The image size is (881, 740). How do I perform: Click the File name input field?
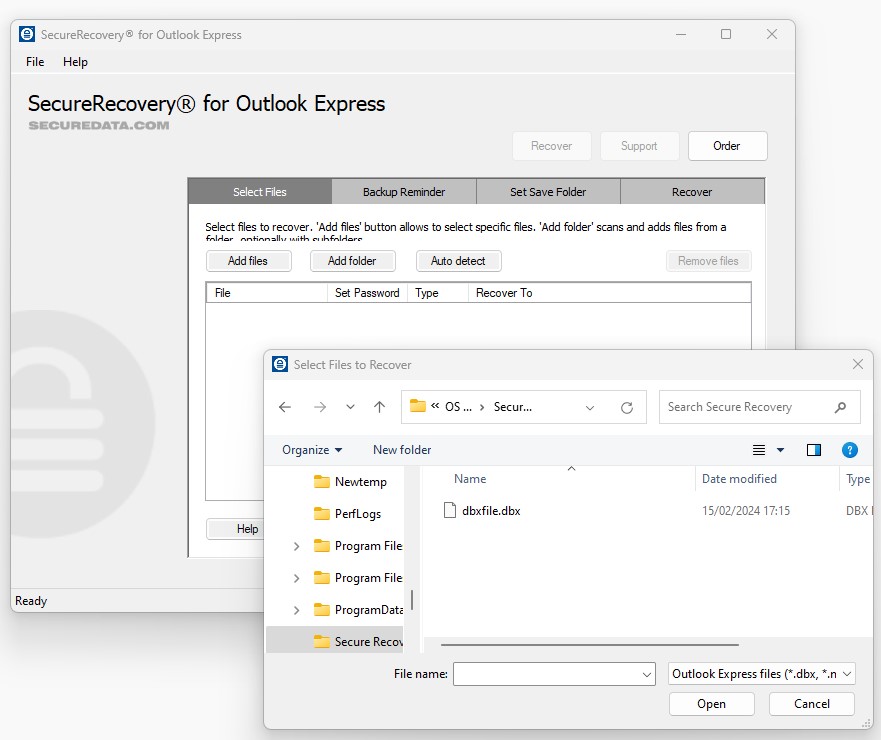[546, 675]
